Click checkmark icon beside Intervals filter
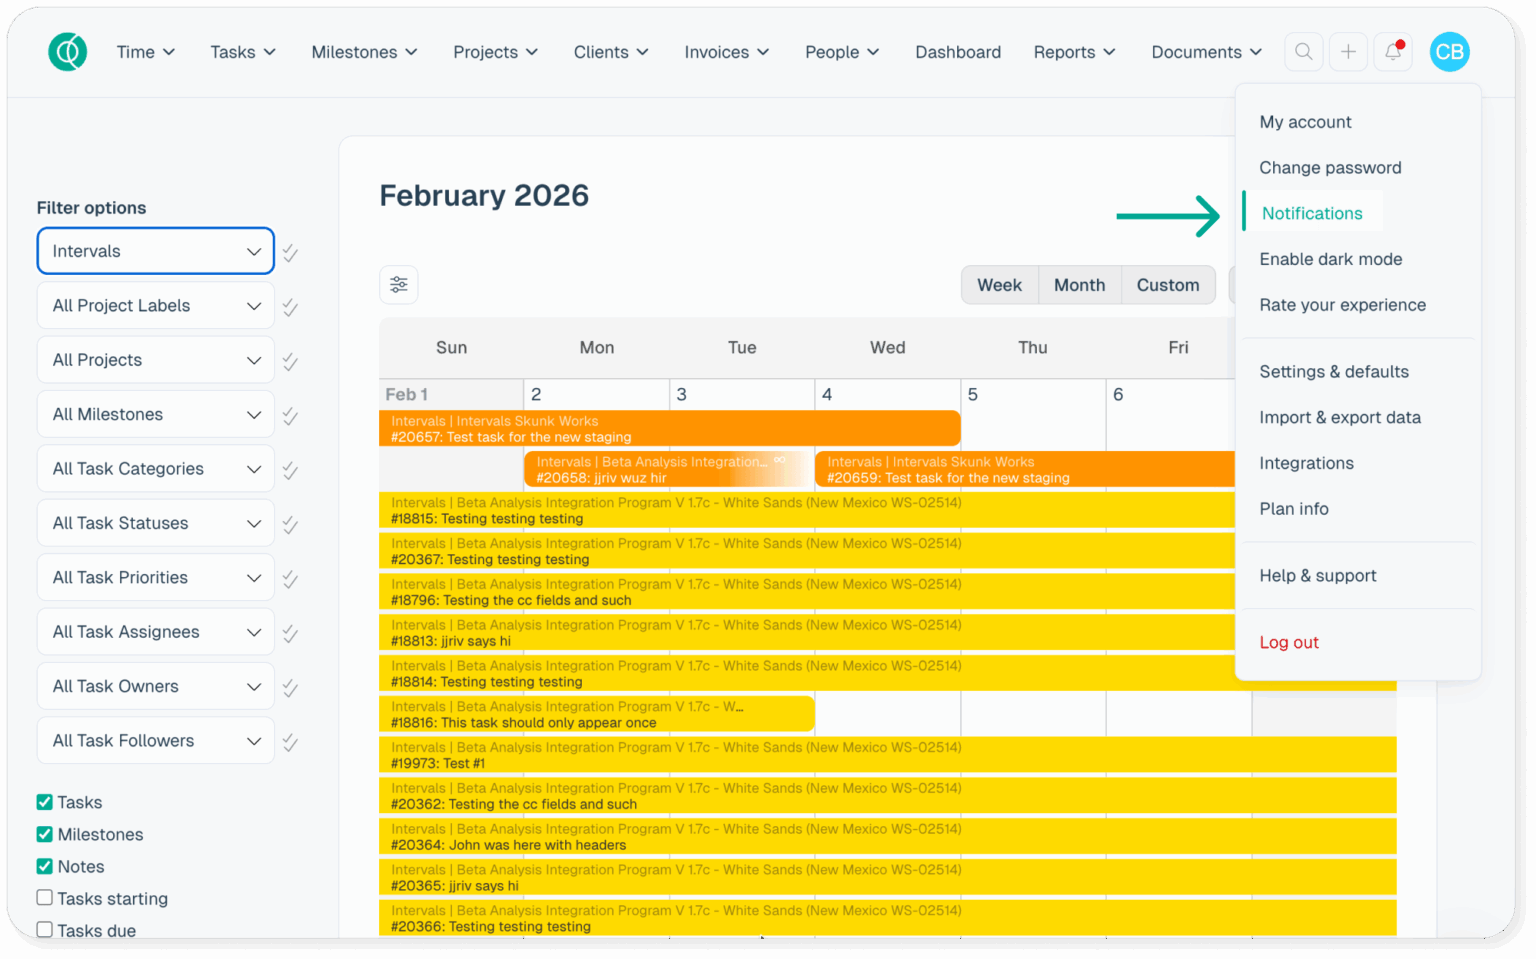This screenshot has height=959, width=1536. pyautogui.click(x=290, y=253)
